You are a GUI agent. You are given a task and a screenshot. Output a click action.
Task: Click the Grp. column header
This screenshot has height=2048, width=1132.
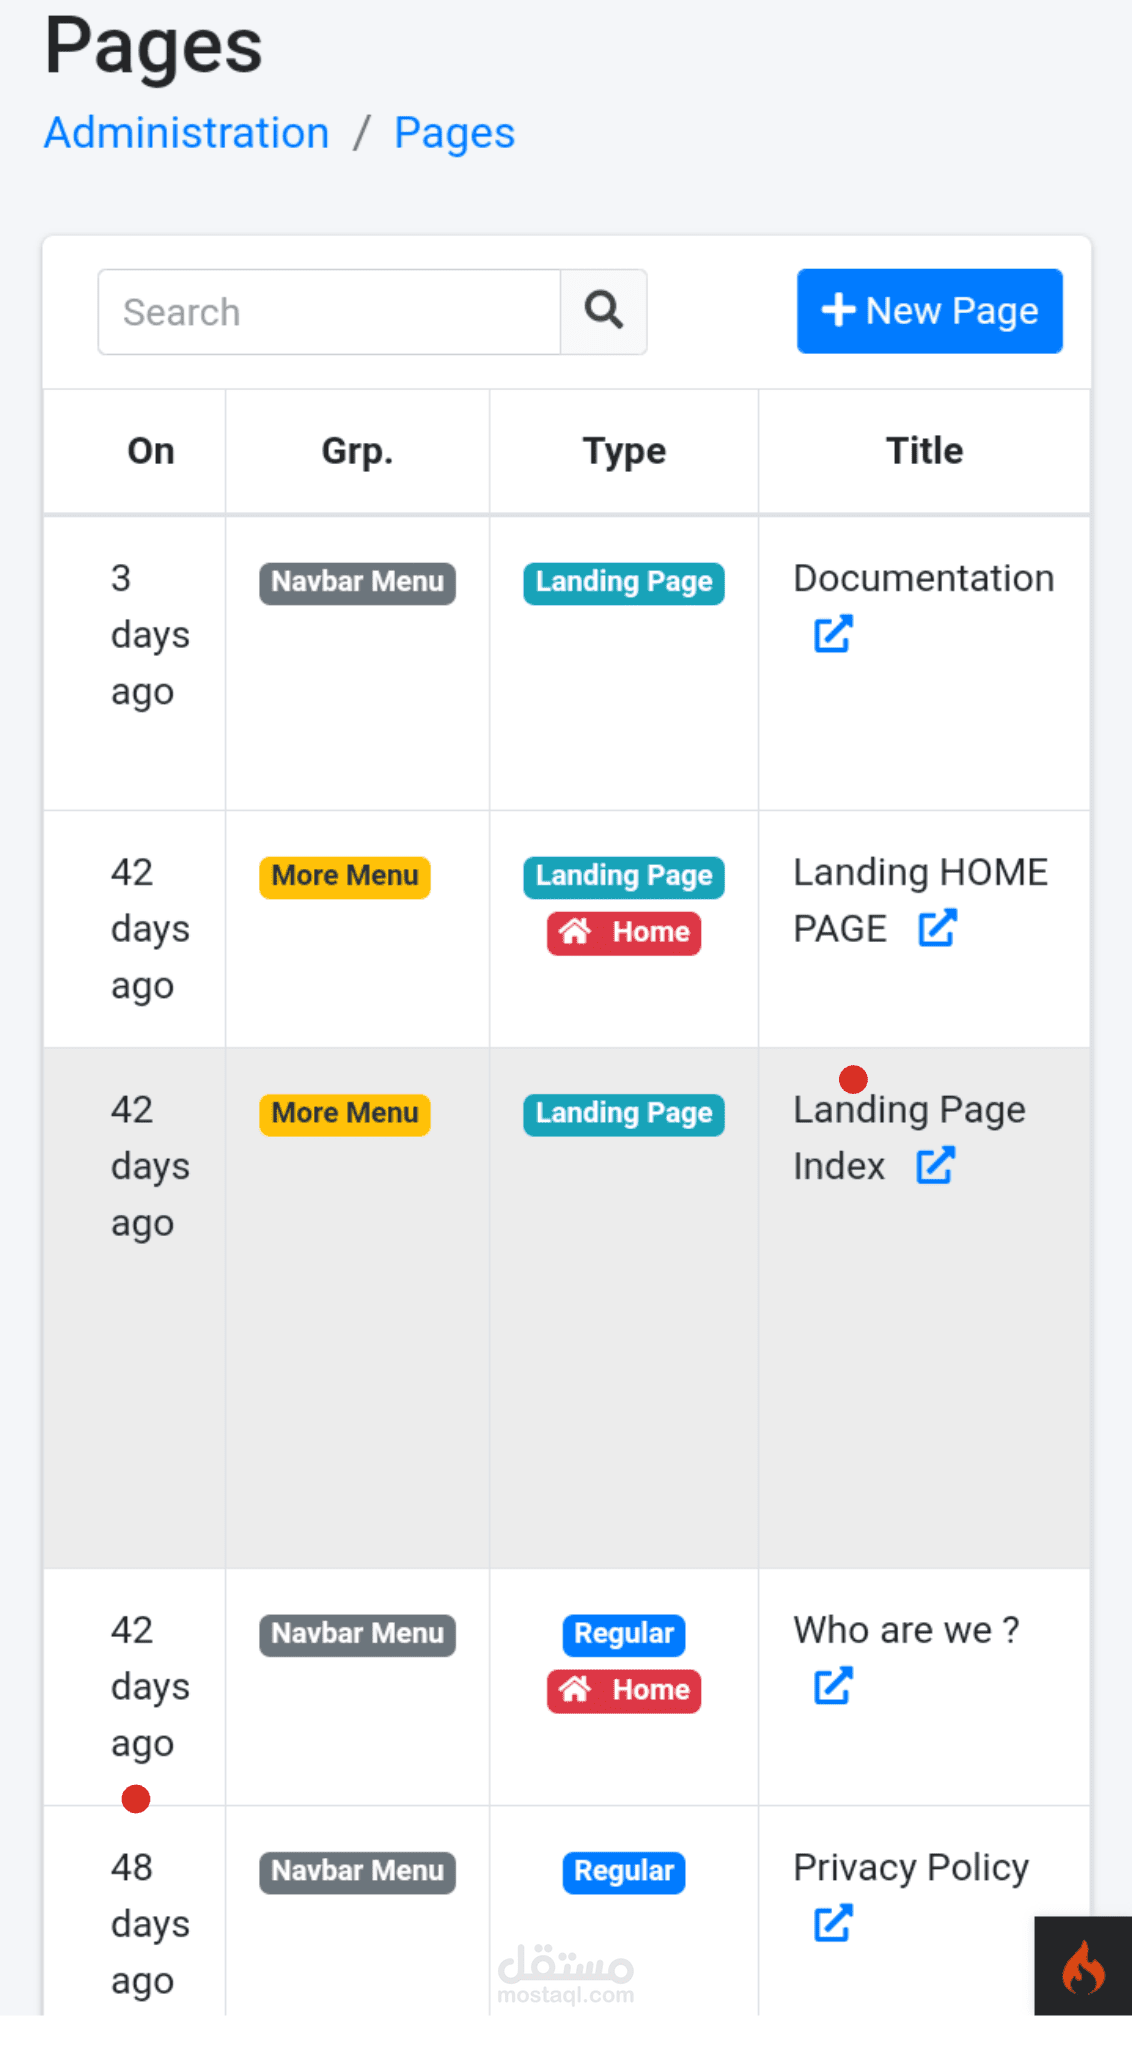pyautogui.click(x=357, y=451)
